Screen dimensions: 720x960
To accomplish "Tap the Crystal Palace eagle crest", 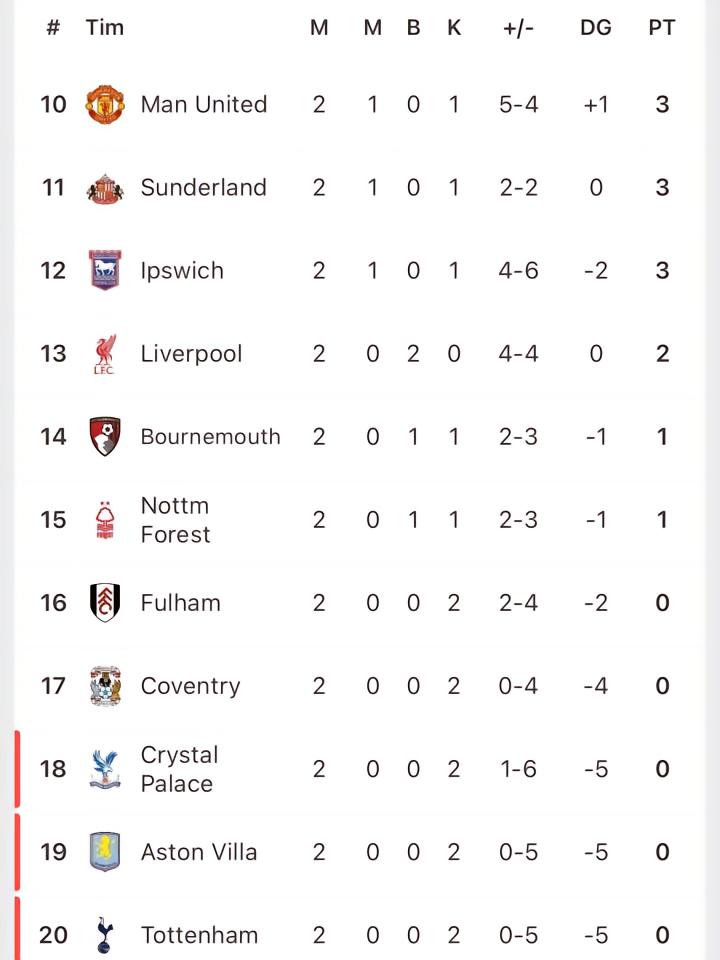I will [x=105, y=769].
